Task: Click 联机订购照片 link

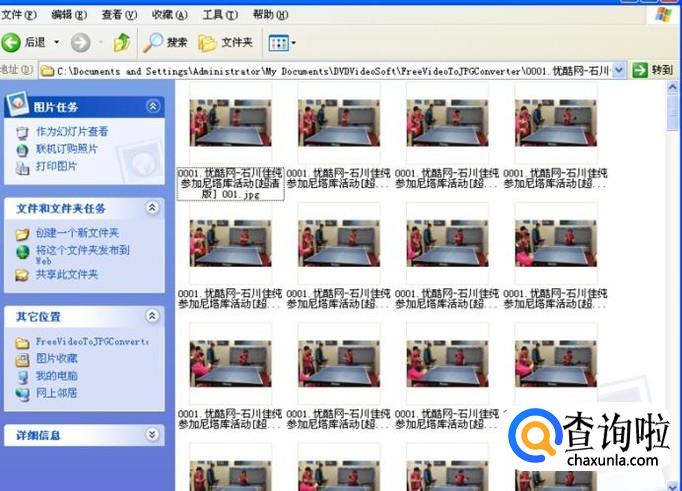Action: coord(67,149)
